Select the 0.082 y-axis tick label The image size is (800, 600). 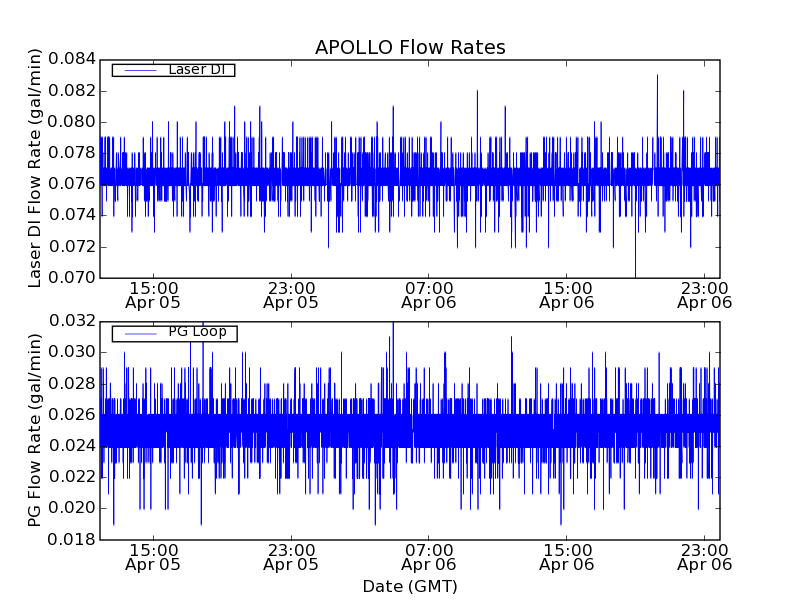pyautogui.click(x=72, y=91)
